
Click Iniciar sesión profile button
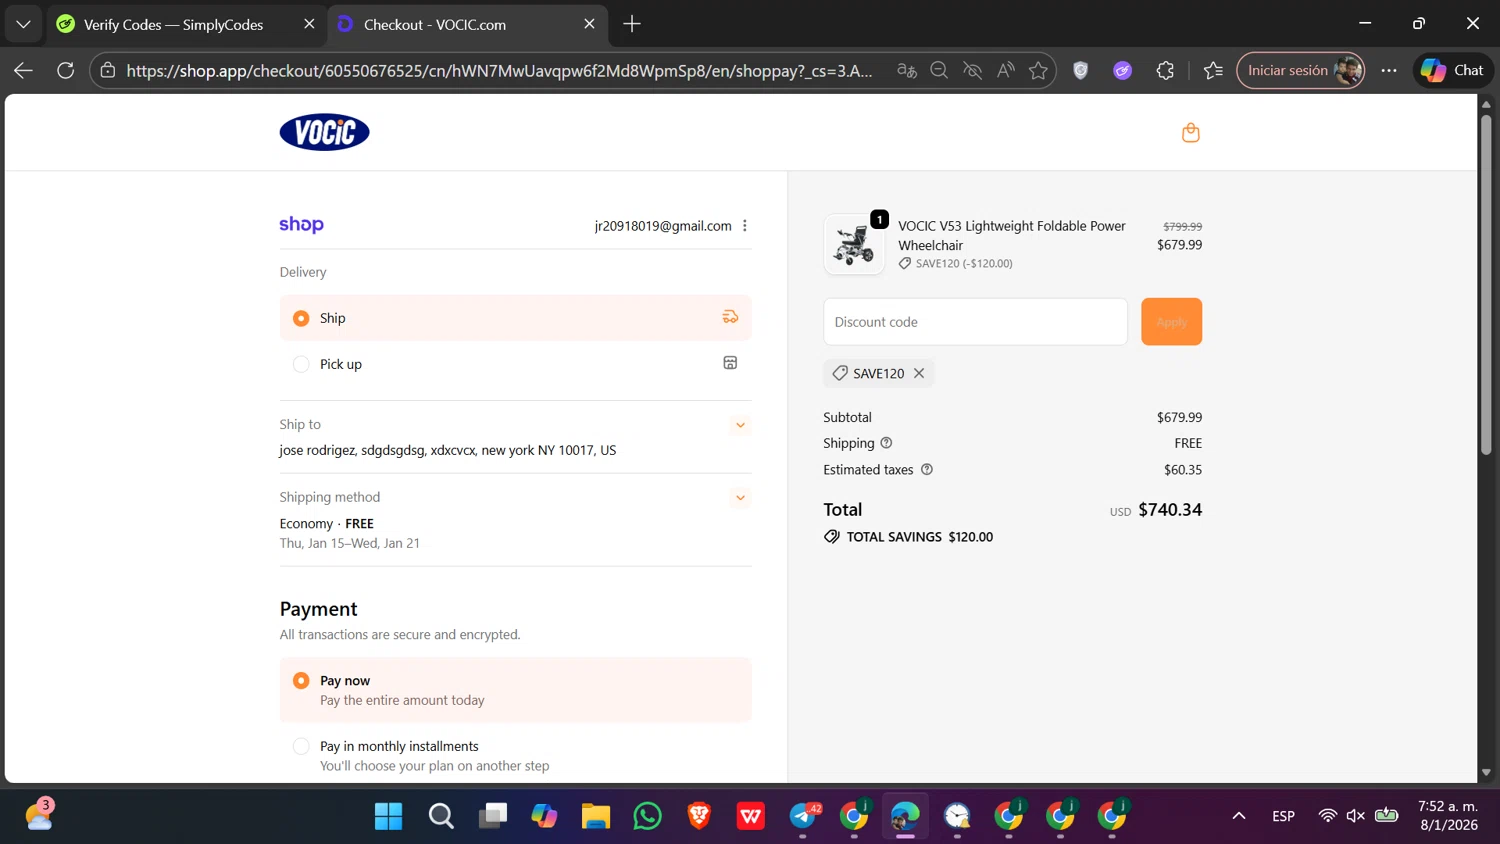1301,70
